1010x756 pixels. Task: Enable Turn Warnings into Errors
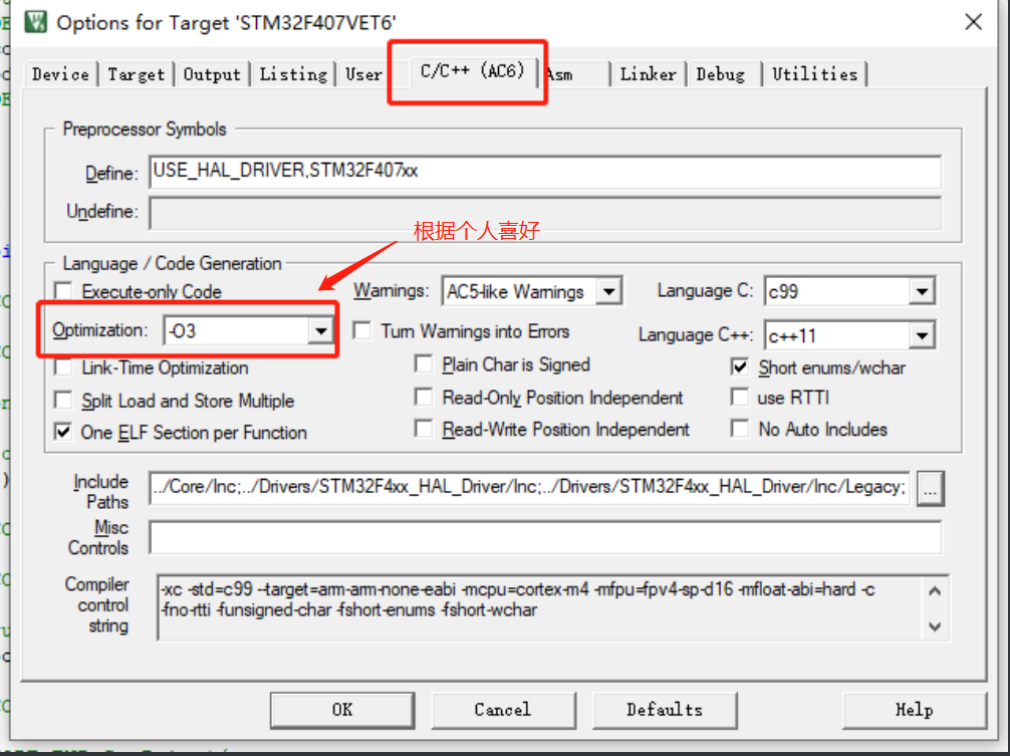363,331
